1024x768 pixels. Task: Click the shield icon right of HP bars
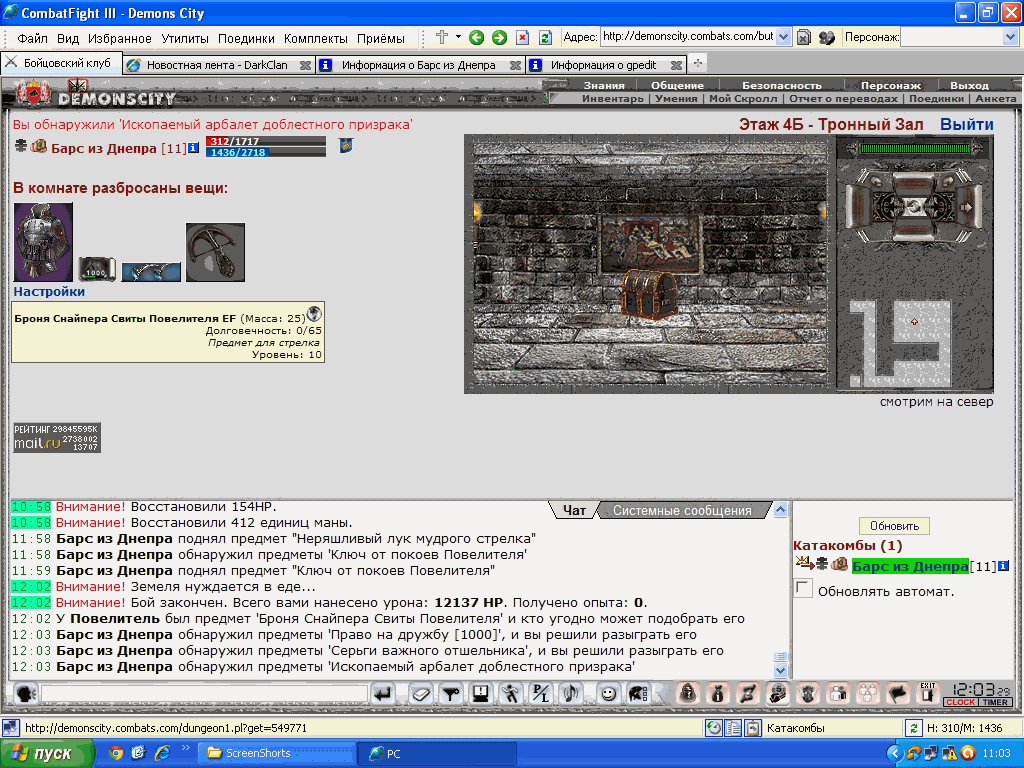click(x=346, y=146)
